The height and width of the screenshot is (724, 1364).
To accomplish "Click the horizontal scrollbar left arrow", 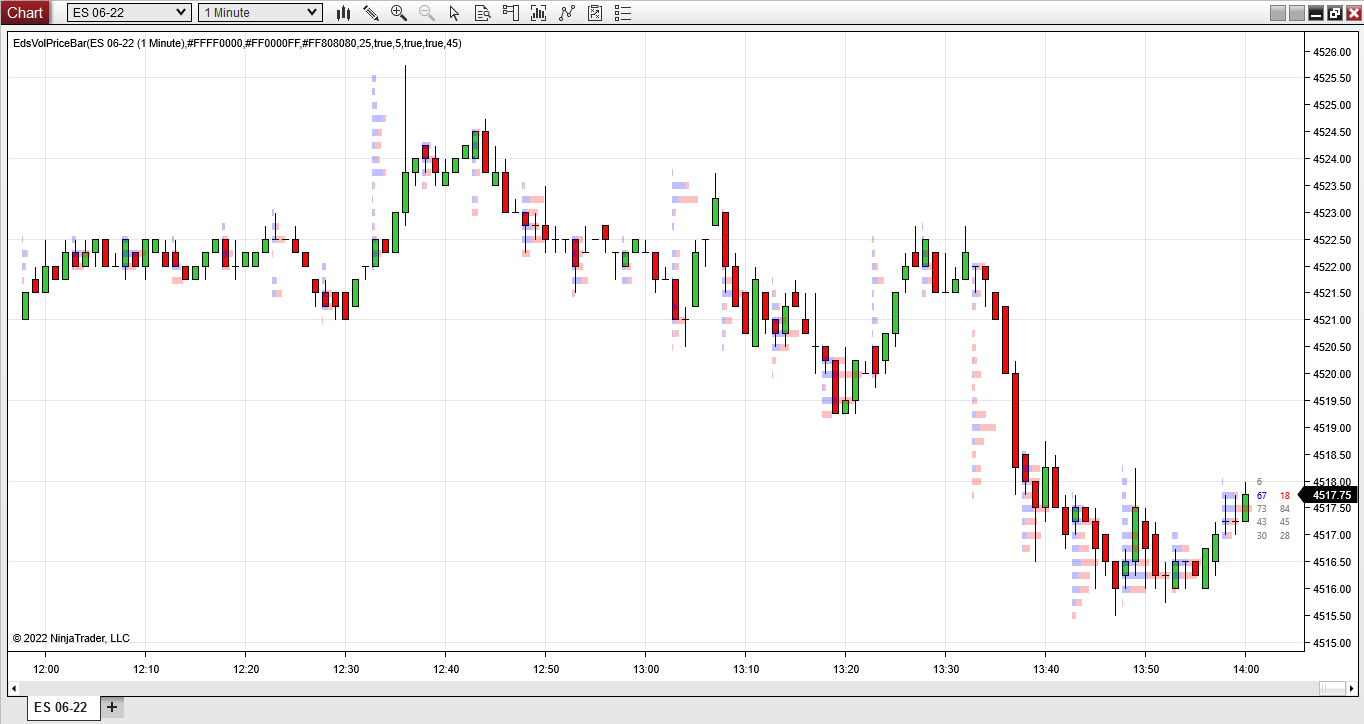I will 14,688.
